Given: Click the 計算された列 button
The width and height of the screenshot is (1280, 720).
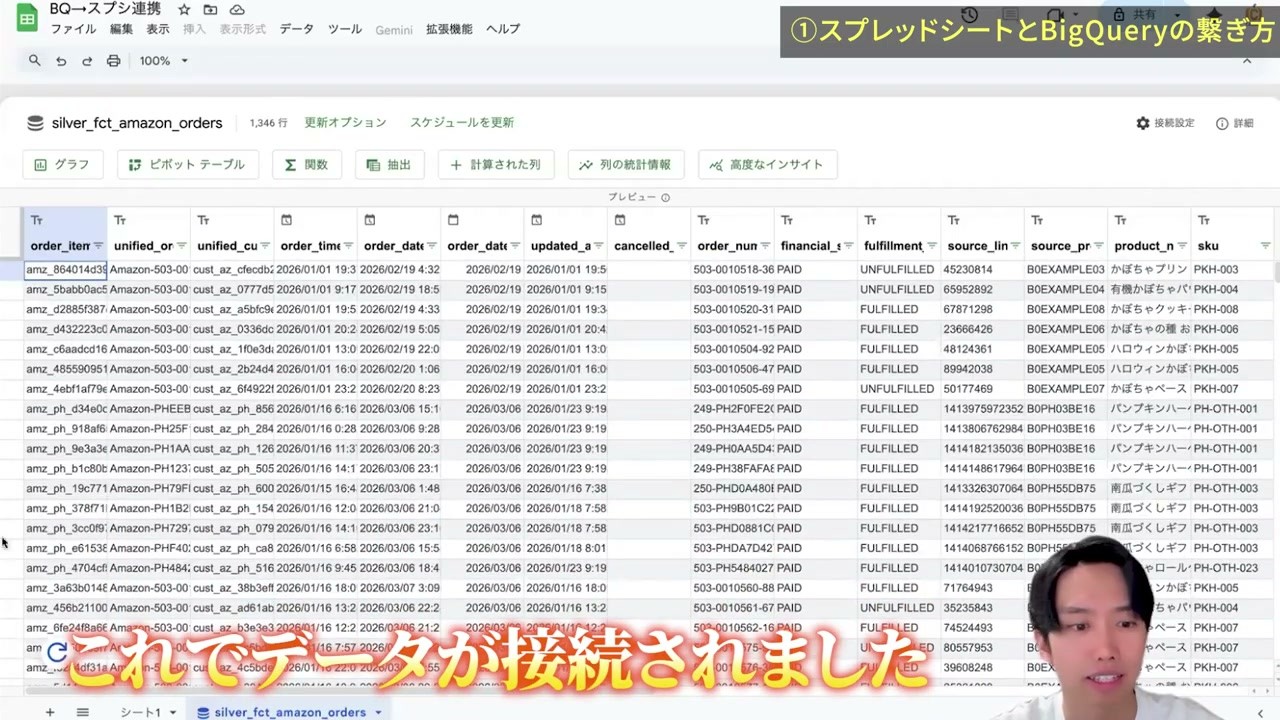Looking at the screenshot, I should point(496,164).
